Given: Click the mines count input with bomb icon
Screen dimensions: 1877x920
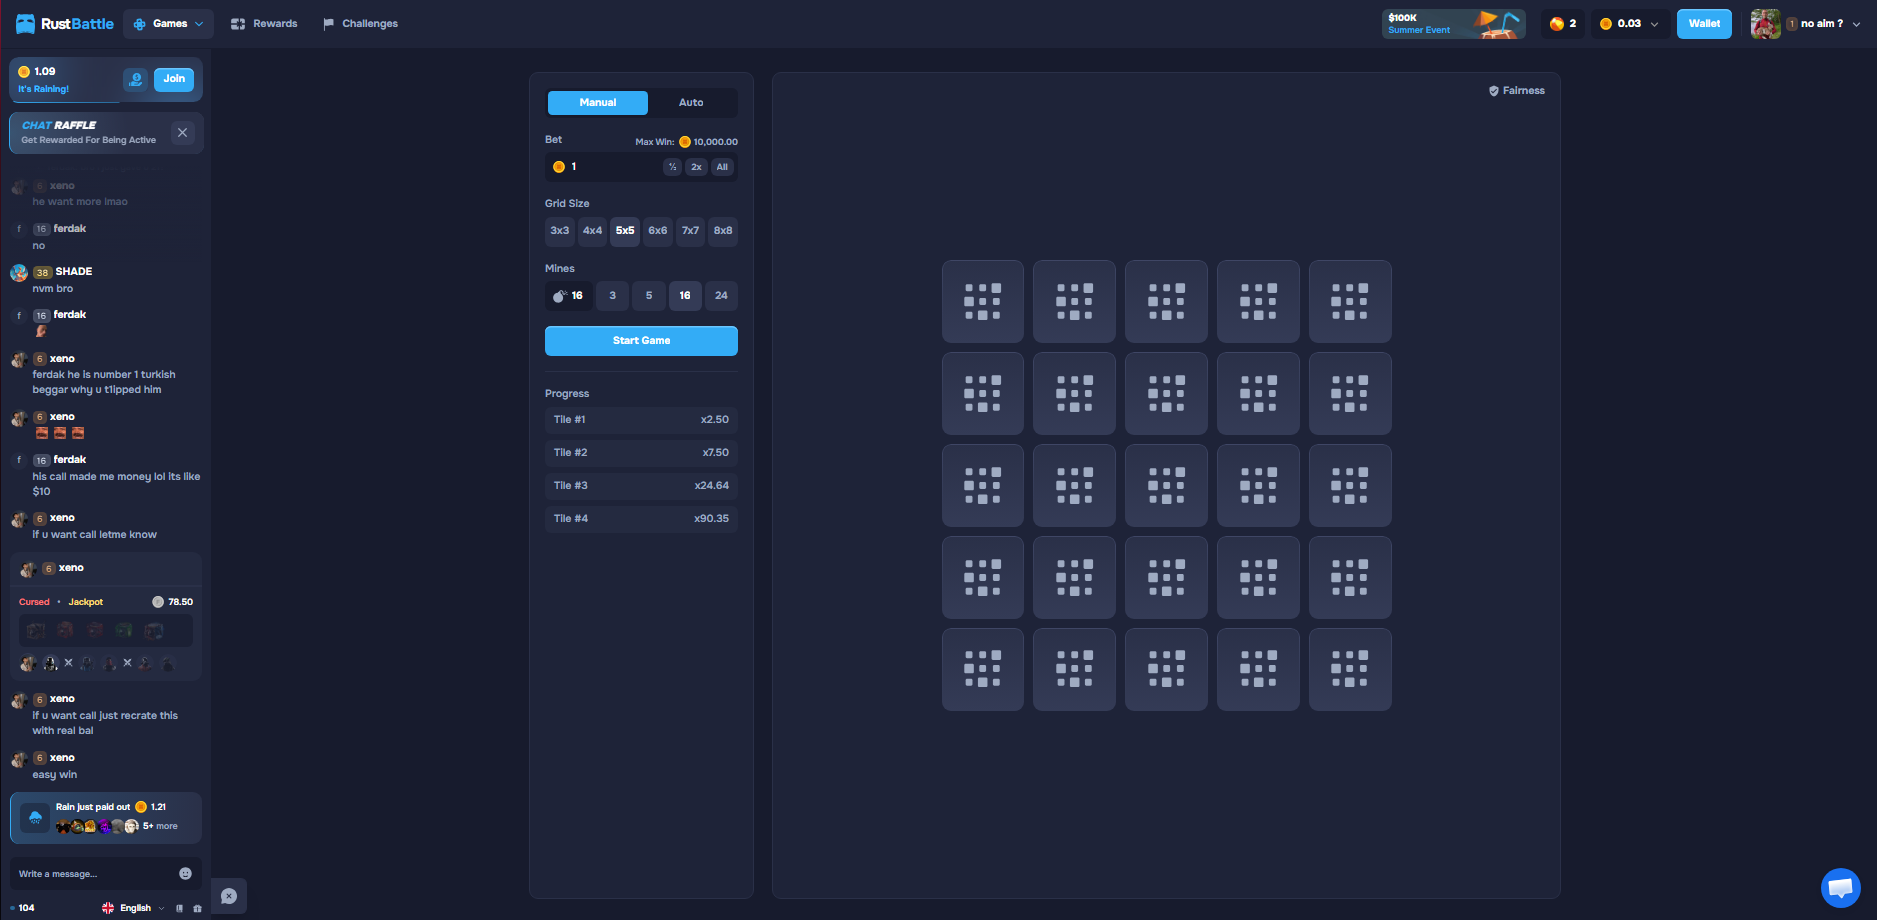Looking at the screenshot, I should tap(569, 296).
